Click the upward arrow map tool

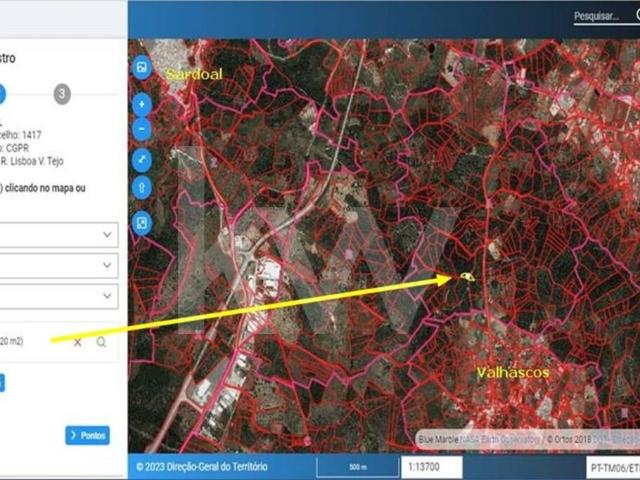142,186
